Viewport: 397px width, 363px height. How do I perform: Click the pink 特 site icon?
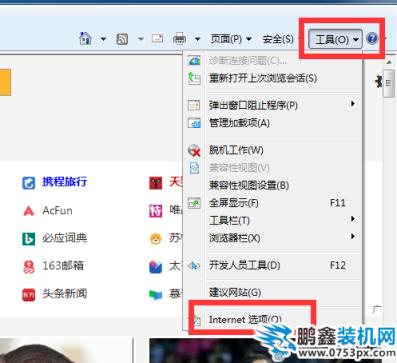coord(155,211)
